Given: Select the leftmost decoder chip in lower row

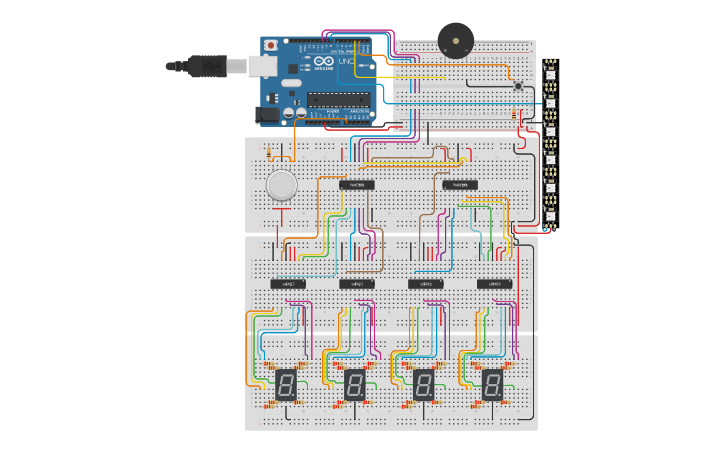Looking at the screenshot, I should 288,284.
